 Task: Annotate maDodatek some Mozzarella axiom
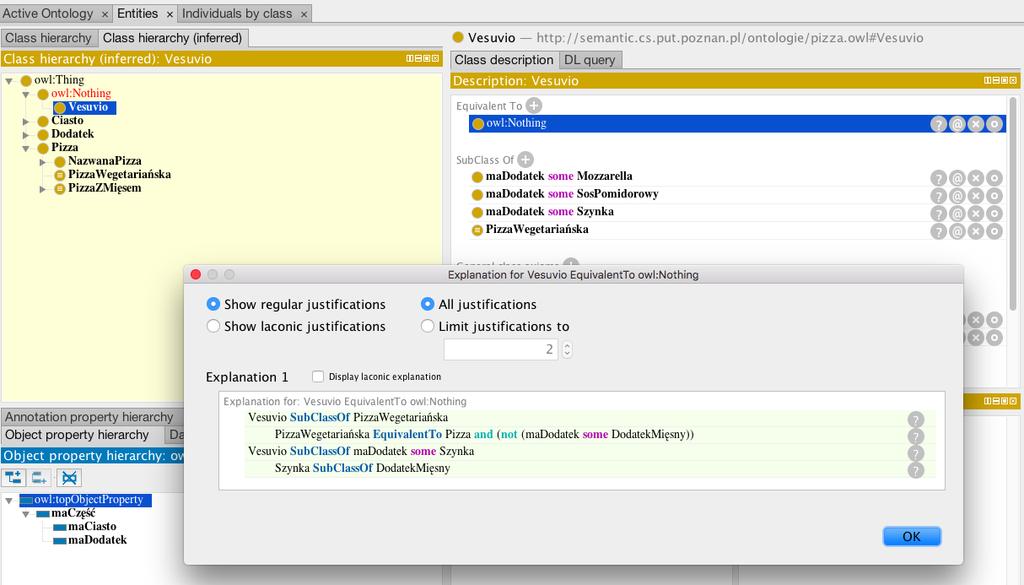[957, 178]
